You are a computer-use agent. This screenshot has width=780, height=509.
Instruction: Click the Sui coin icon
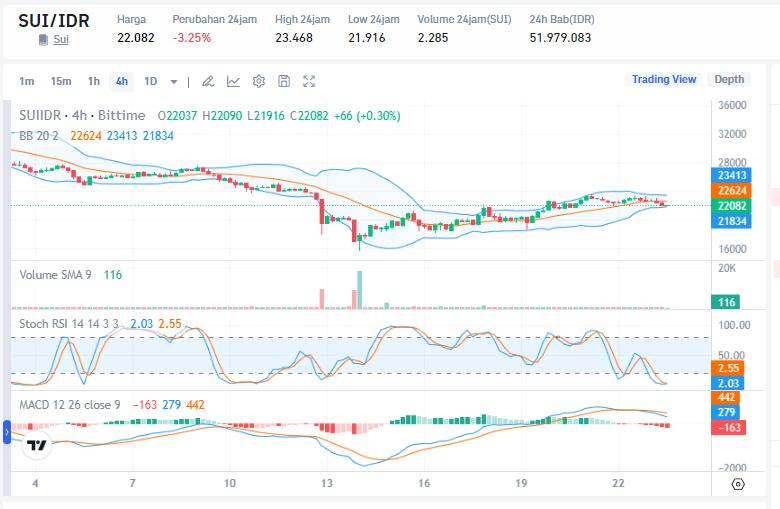[43, 39]
